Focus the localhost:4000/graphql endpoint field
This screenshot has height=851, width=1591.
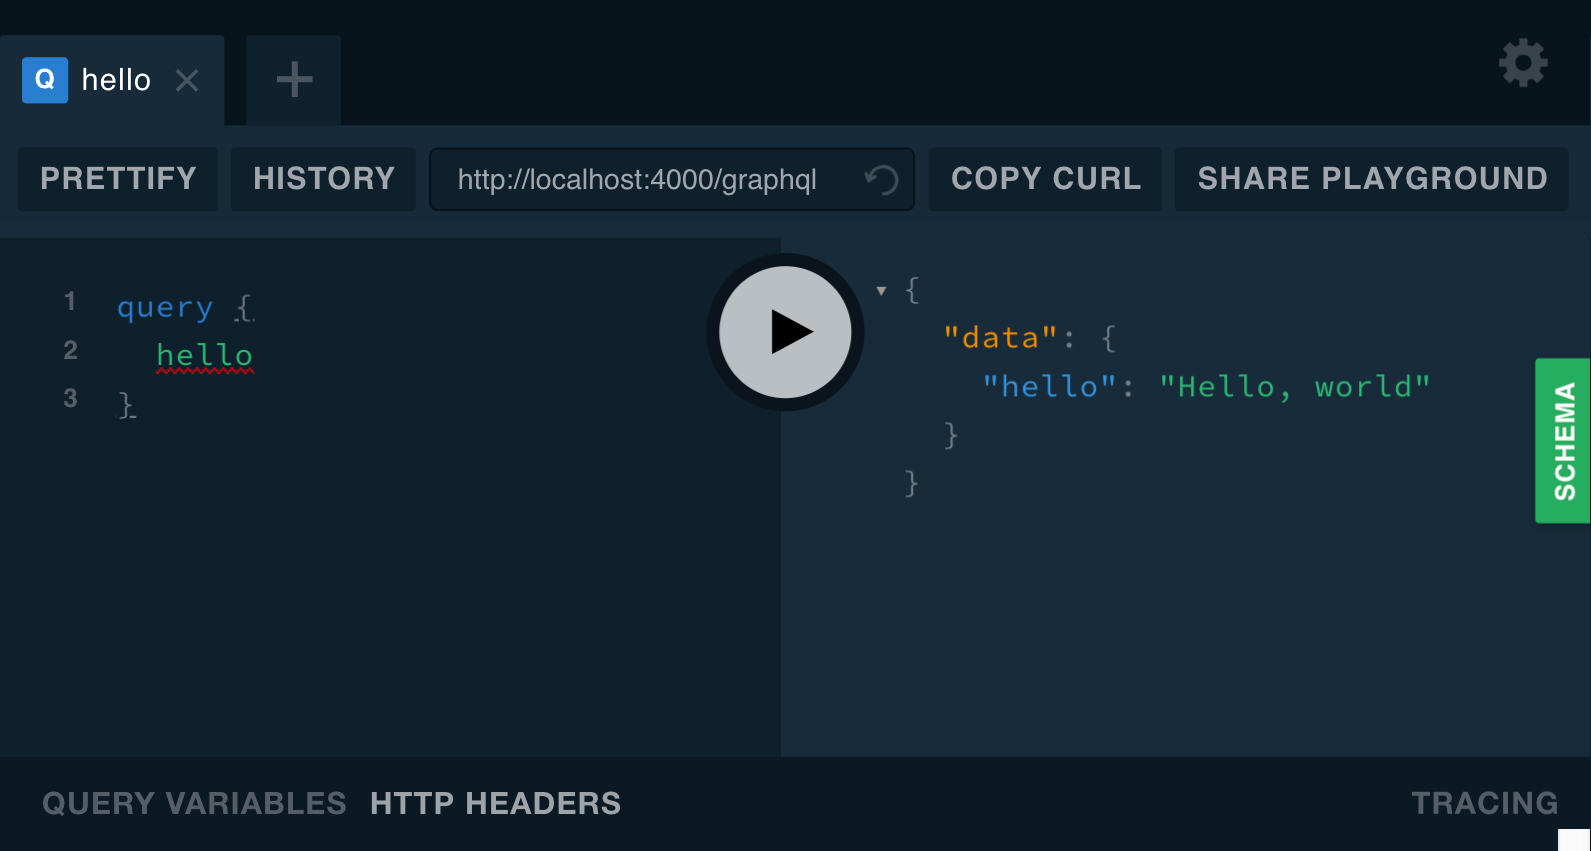(637, 180)
